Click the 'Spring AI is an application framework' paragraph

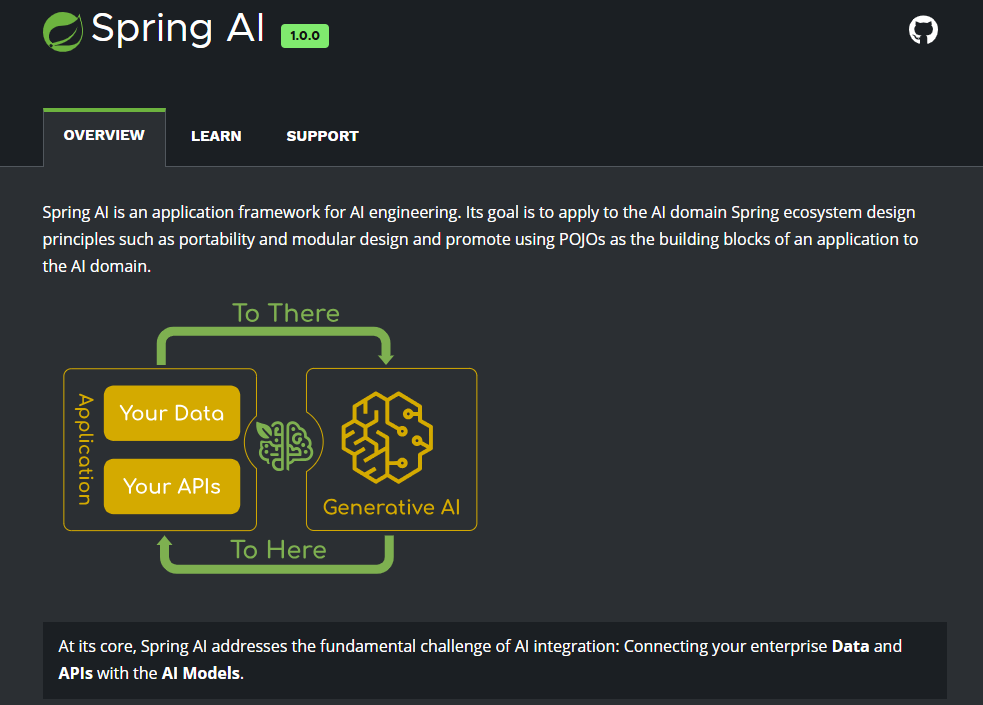[x=480, y=239]
